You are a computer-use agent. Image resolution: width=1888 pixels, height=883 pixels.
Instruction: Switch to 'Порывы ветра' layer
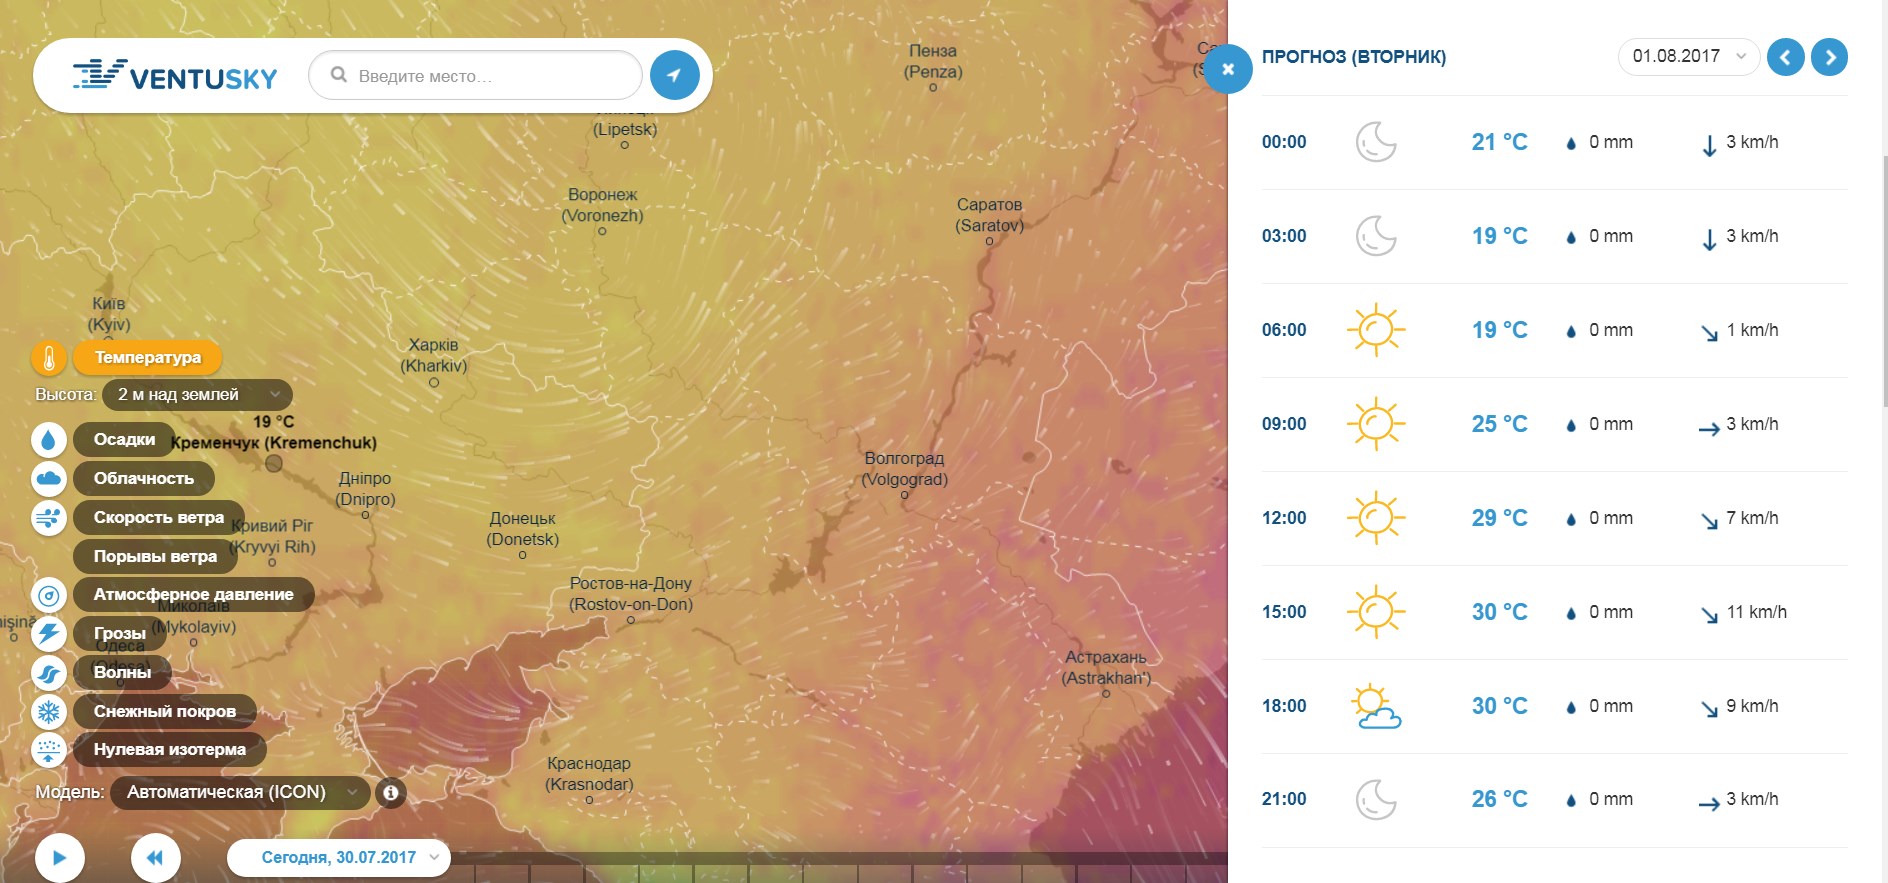coord(155,556)
